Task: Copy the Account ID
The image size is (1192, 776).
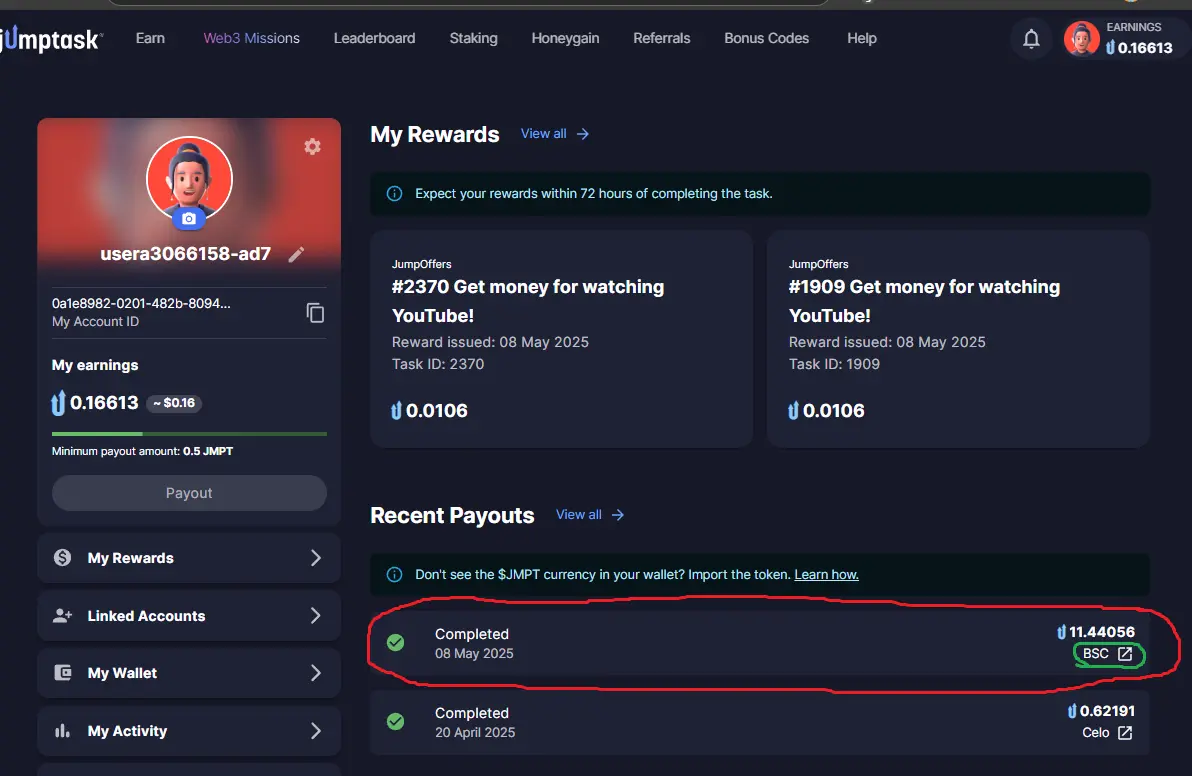Action: [315, 312]
